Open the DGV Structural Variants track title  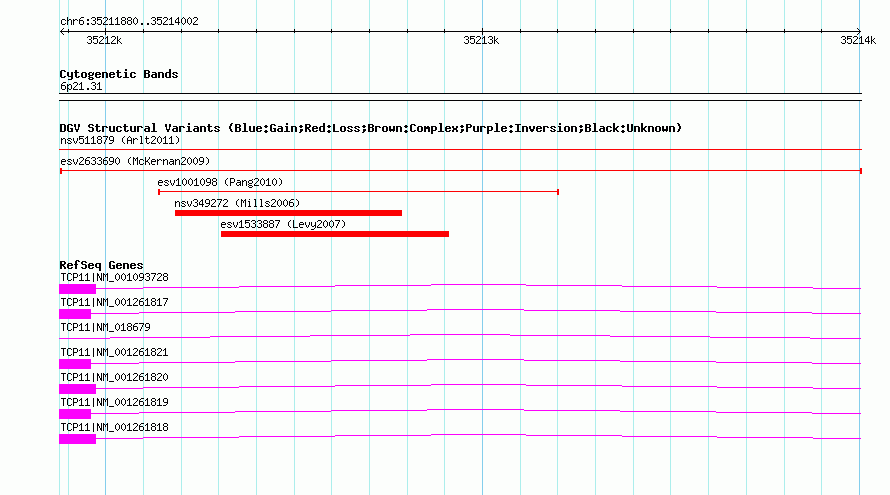pos(371,128)
